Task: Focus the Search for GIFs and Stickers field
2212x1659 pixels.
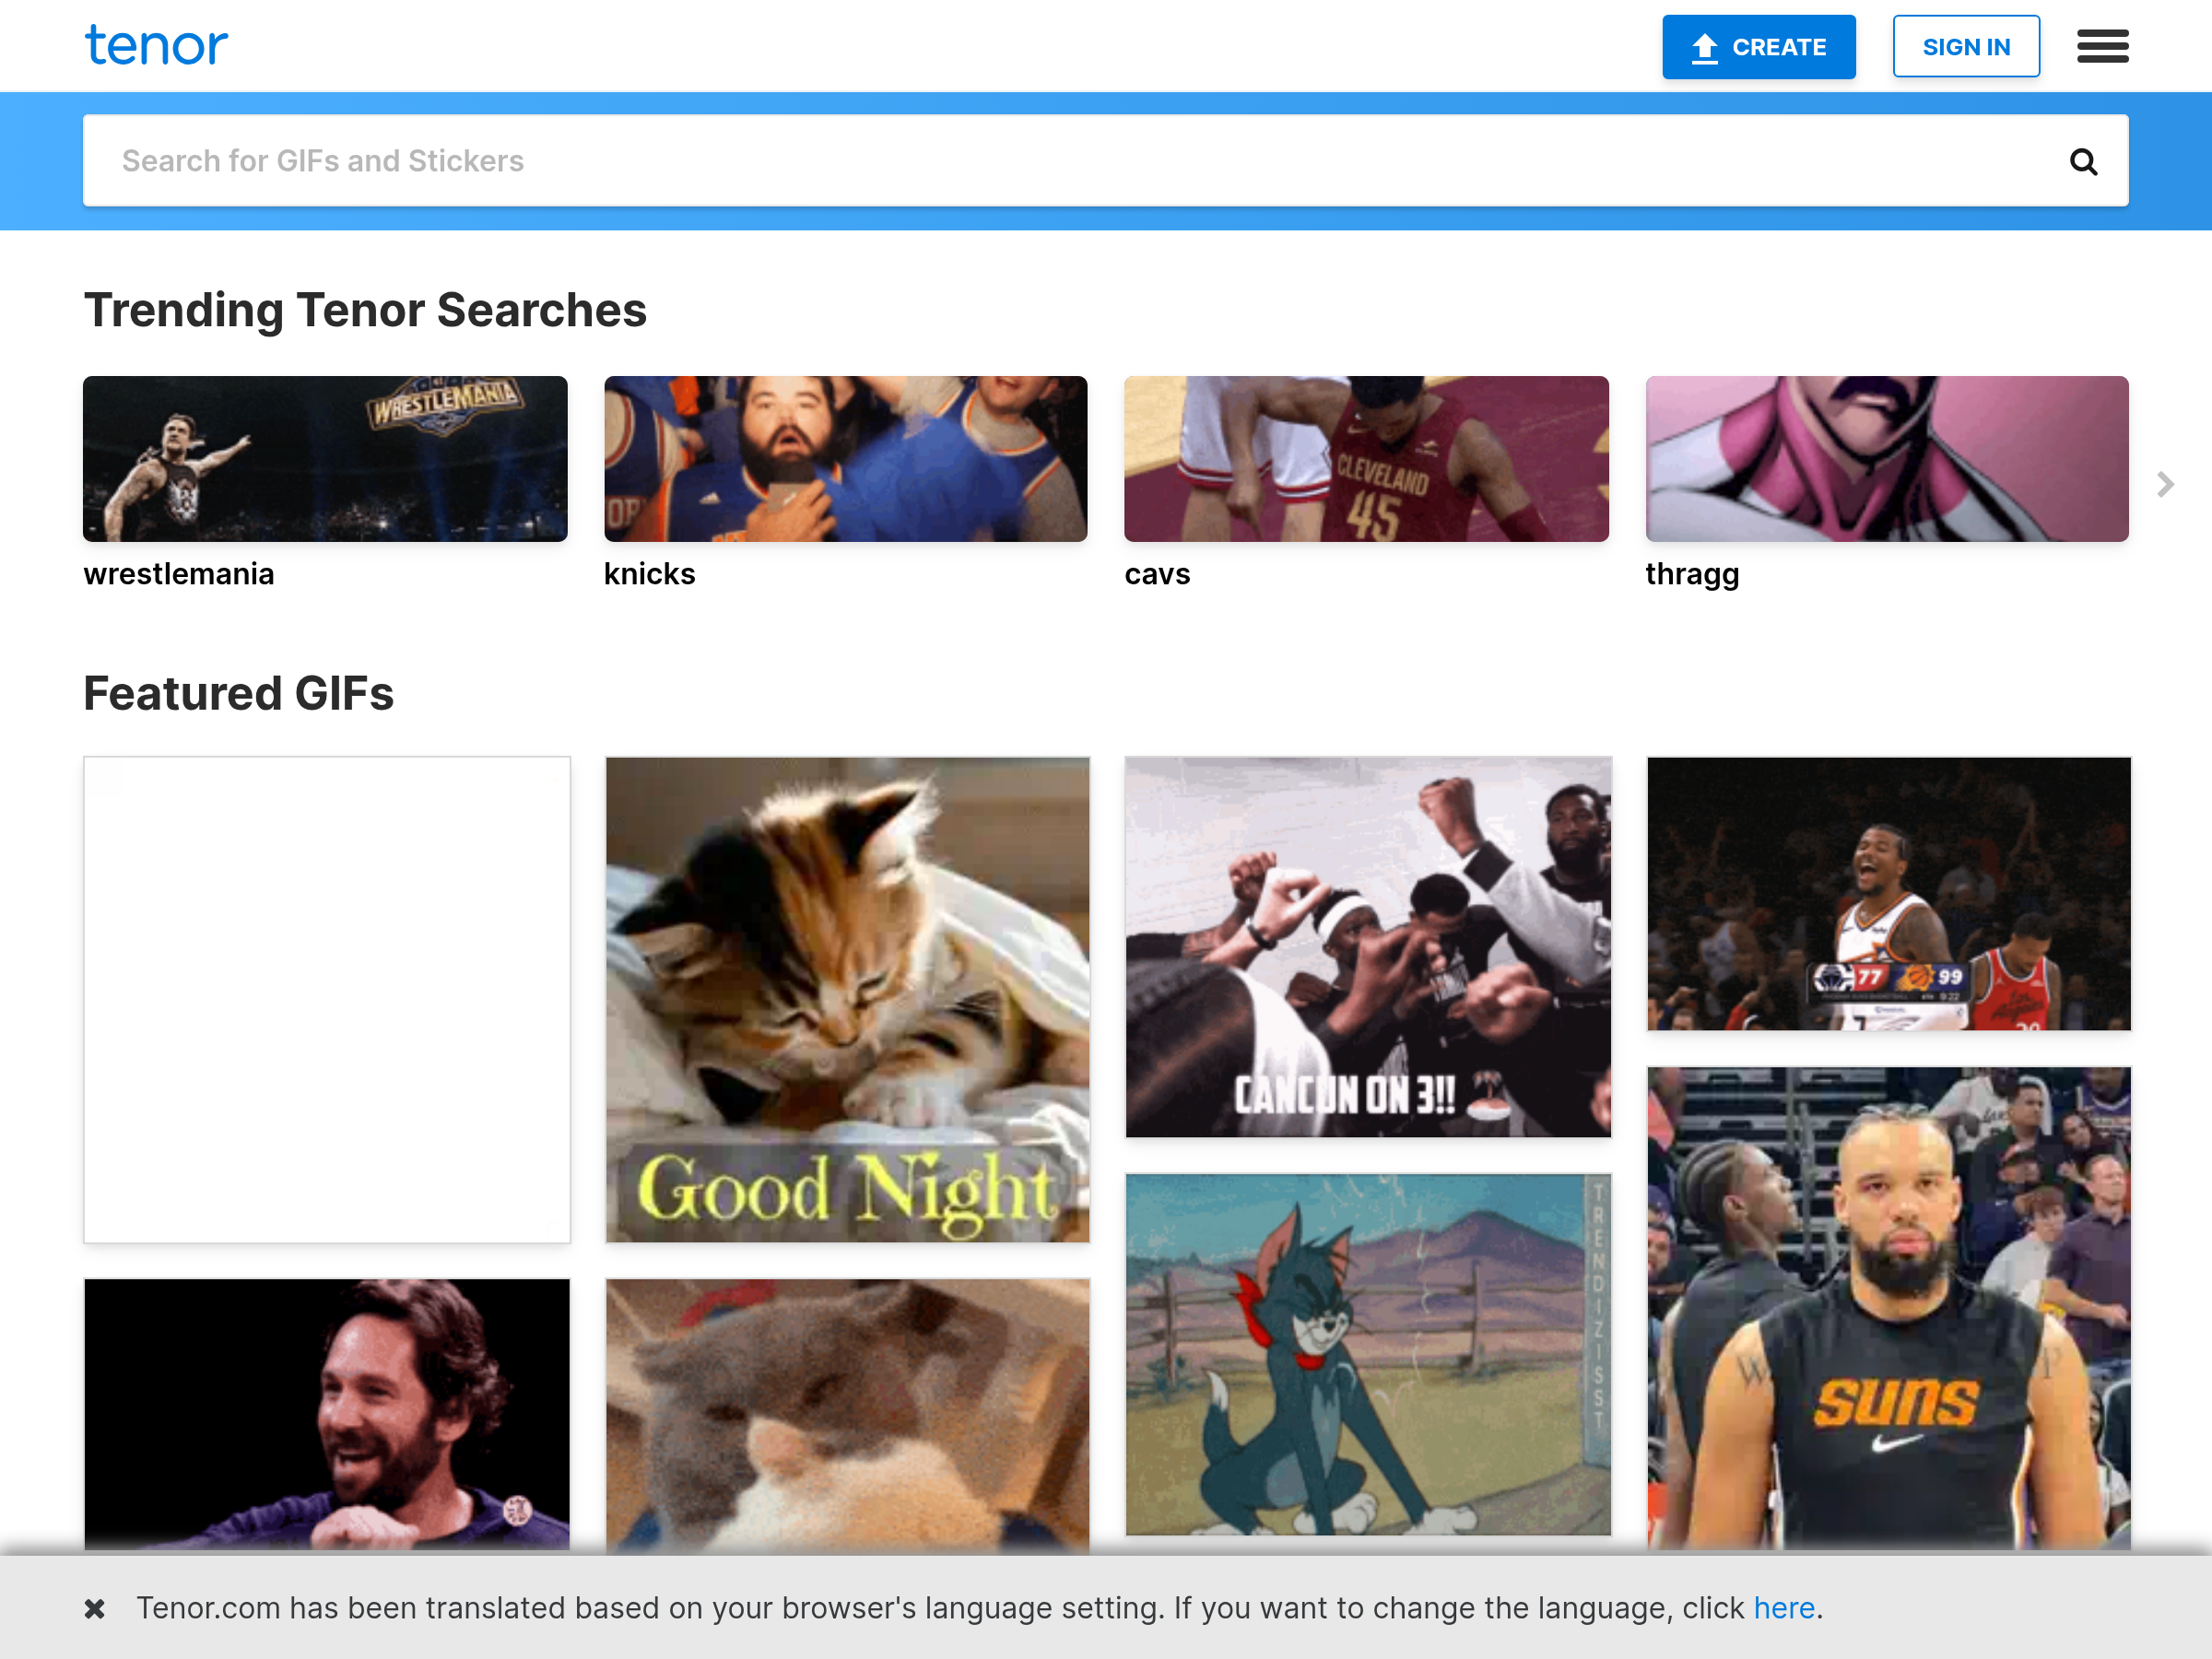Action: [1105, 161]
